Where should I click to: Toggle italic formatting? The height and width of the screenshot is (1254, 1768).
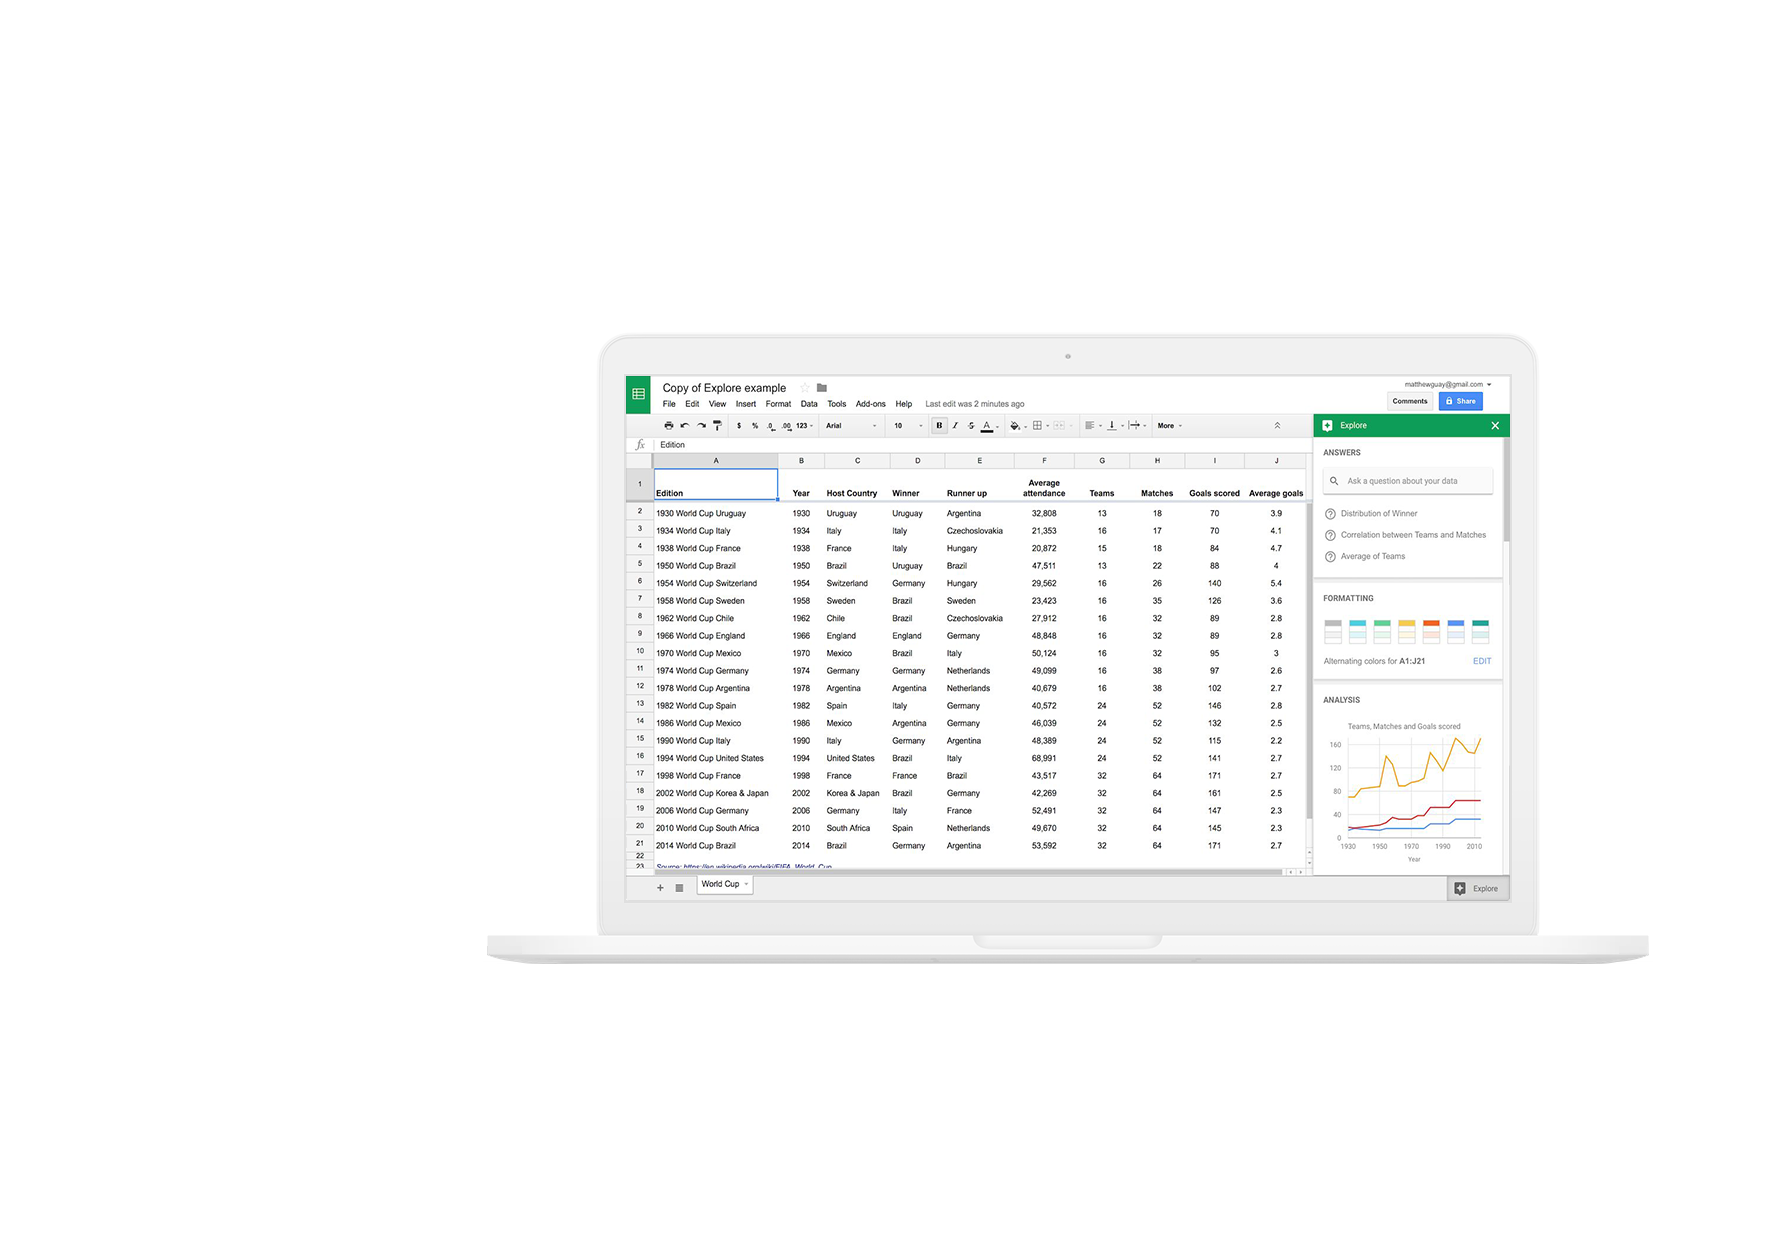click(x=955, y=426)
